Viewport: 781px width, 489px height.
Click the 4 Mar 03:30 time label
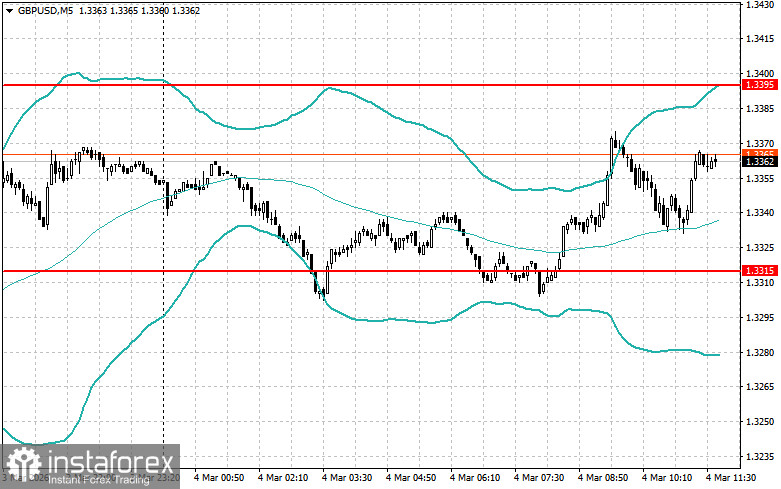click(x=347, y=478)
